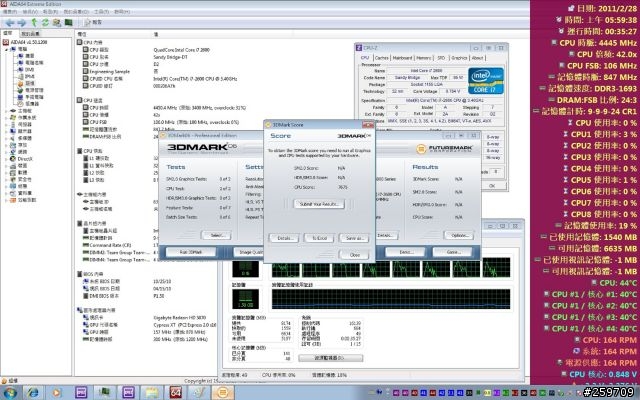This screenshot has width=640, height=400.
Task: Select the highlighted Overclock tree item
Action: click(x=26, y=83)
